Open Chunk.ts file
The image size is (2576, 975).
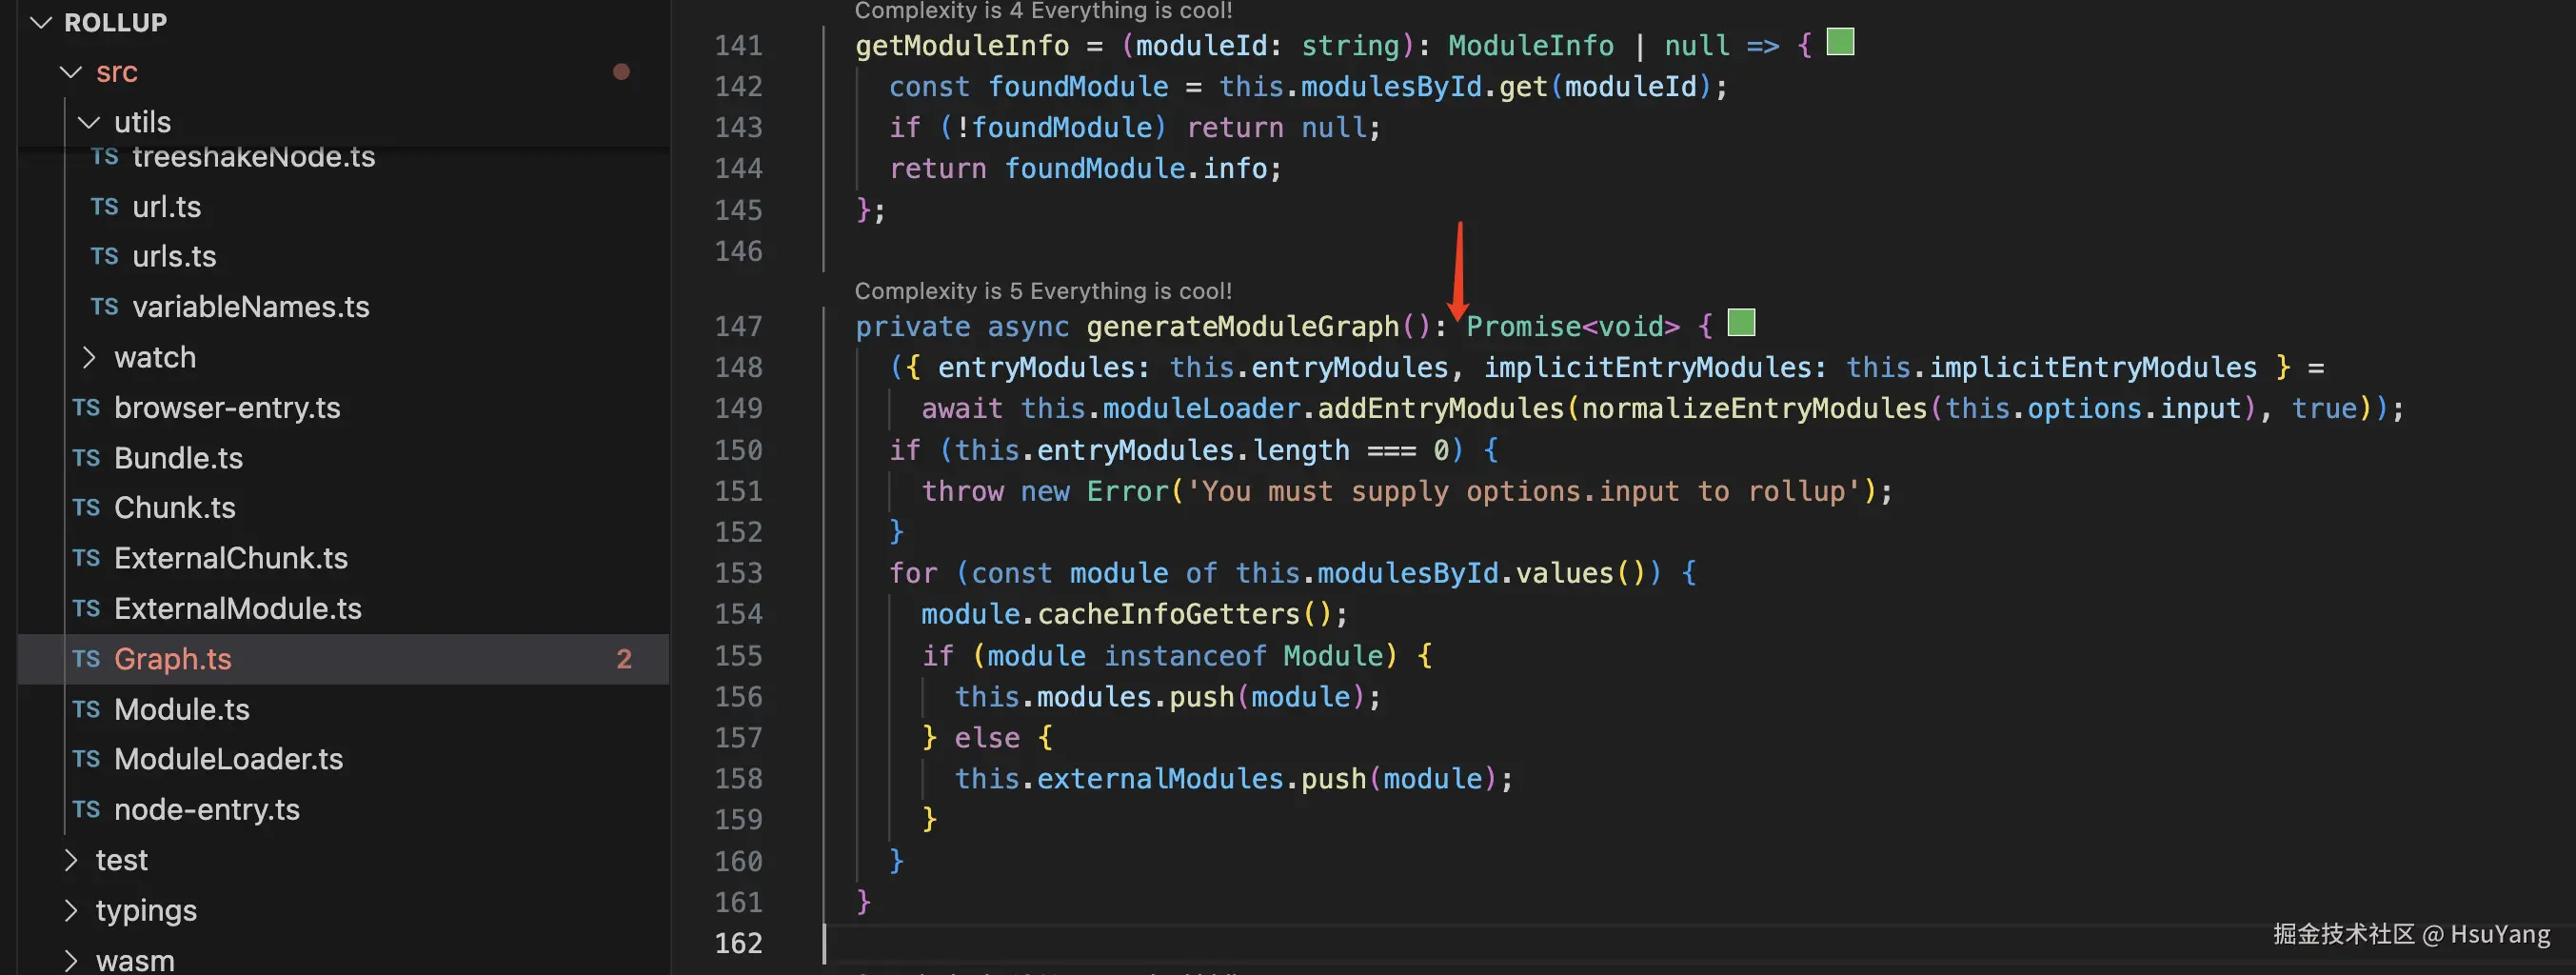click(x=174, y=508)
